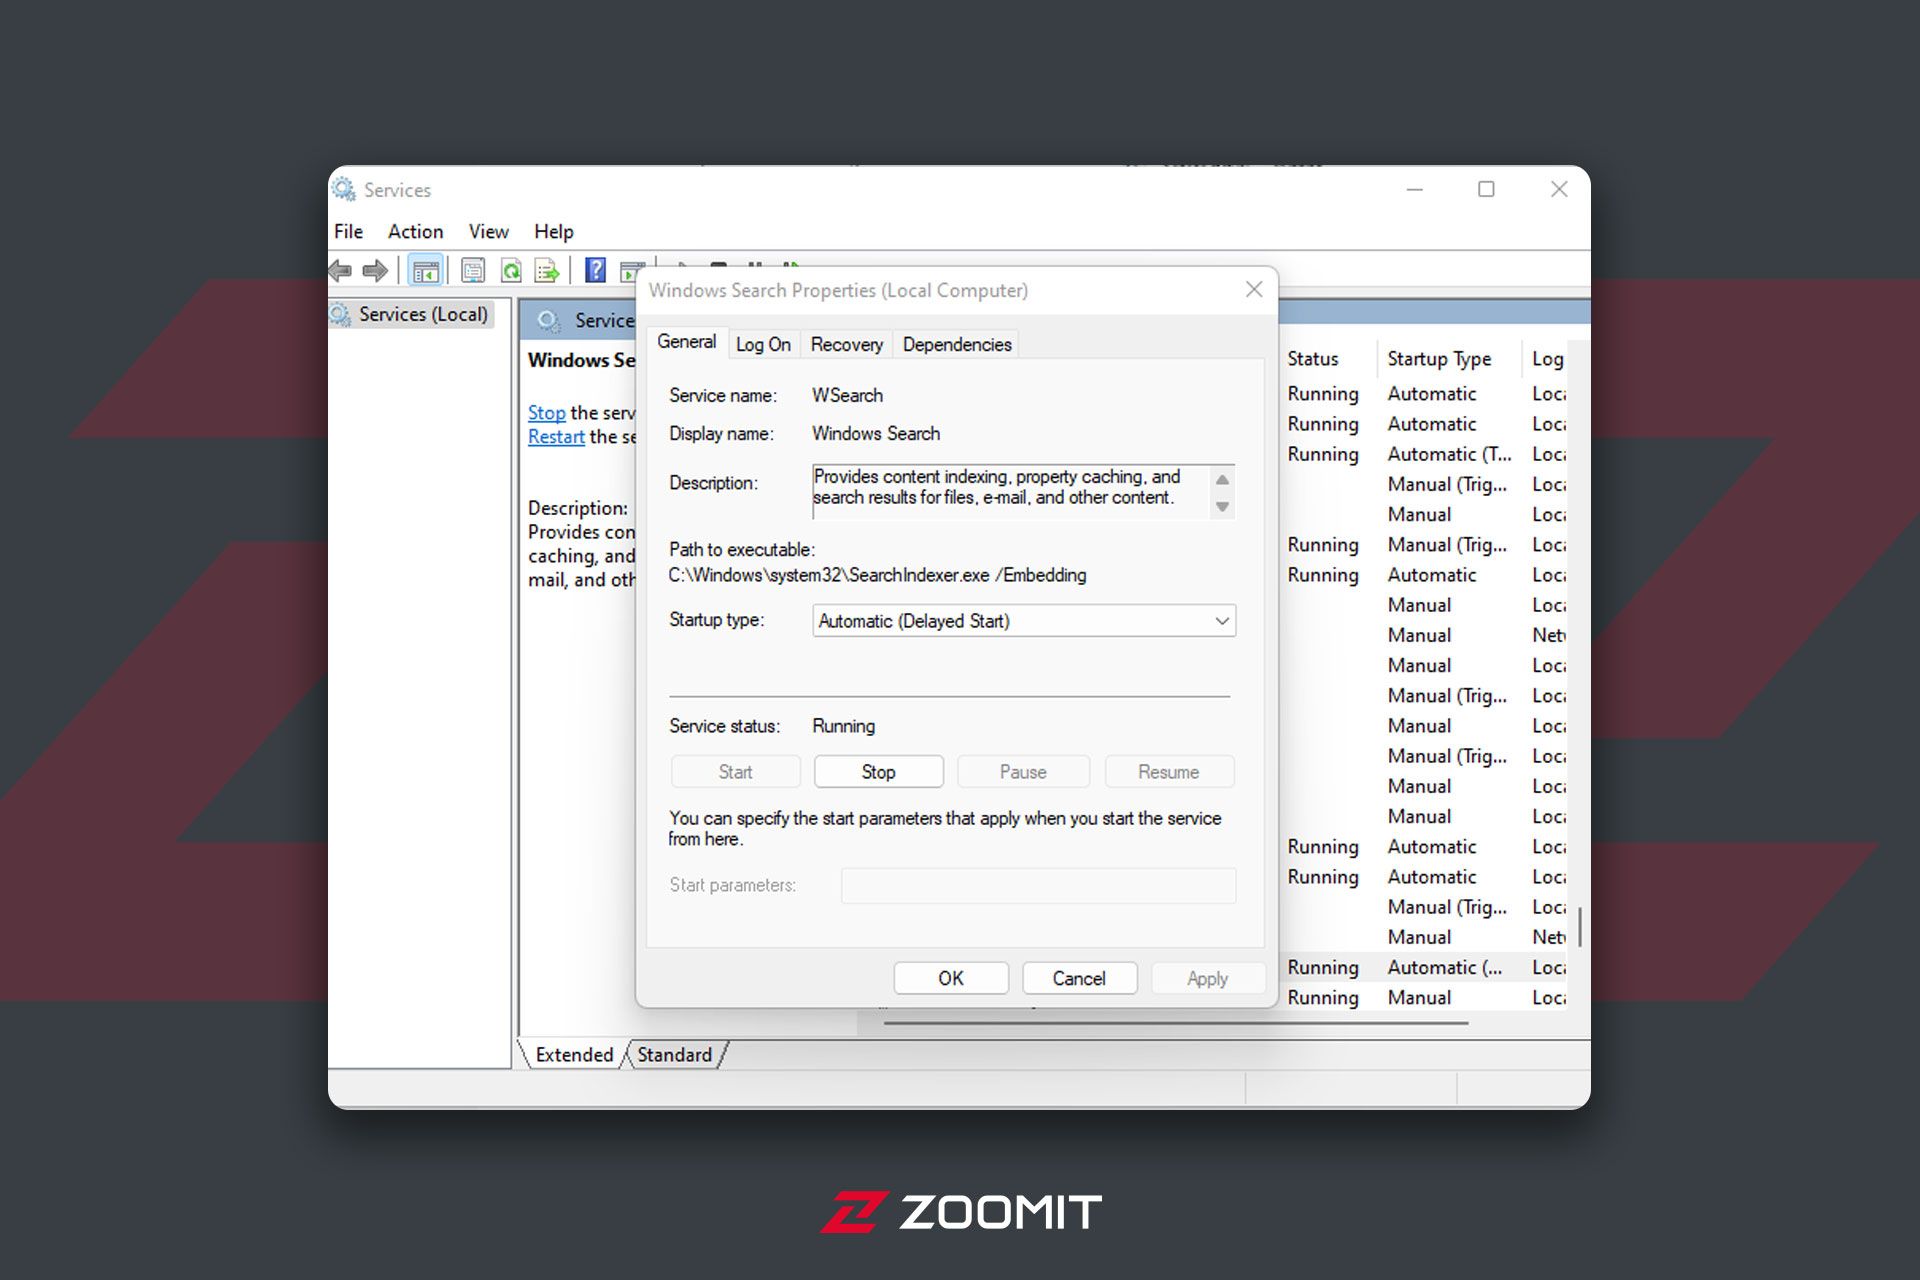The height and width of the screenshot is (1280, 1920).
Task: Open the Recovery tab settings
Action: [846, 343]
